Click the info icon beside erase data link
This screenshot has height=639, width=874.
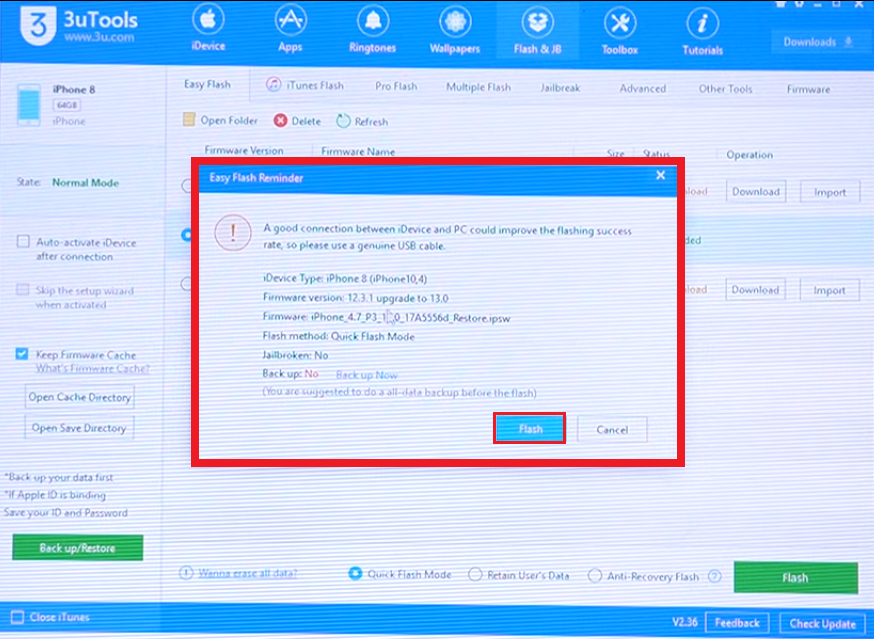186,572
